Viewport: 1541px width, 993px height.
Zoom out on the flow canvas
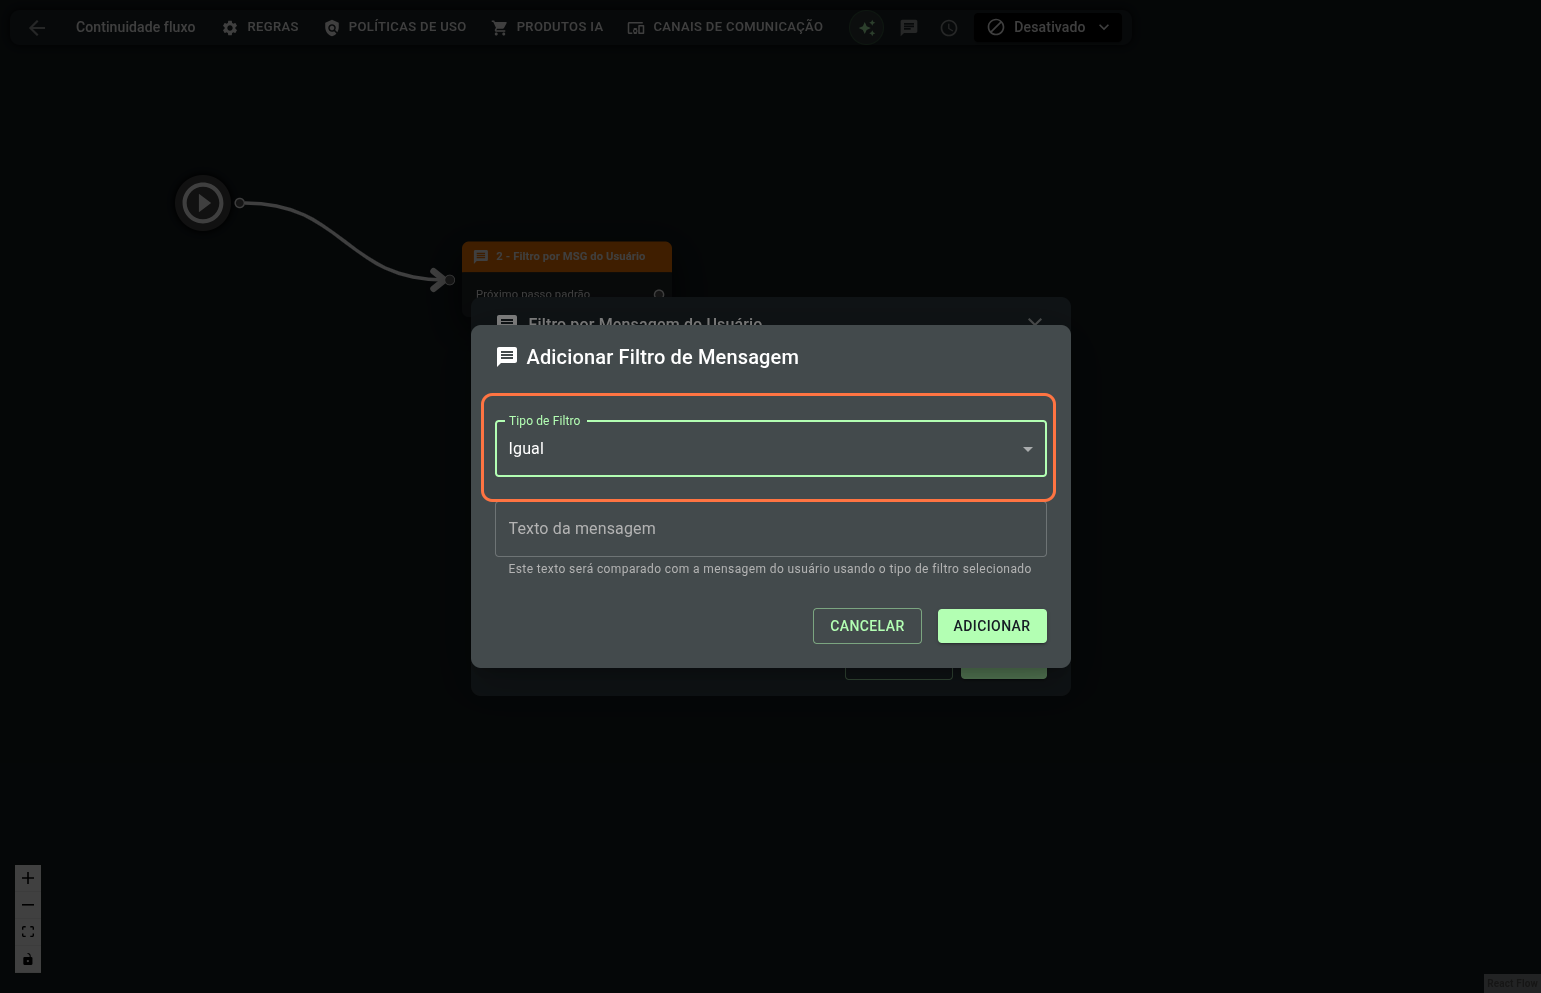(x=28, y=905)
